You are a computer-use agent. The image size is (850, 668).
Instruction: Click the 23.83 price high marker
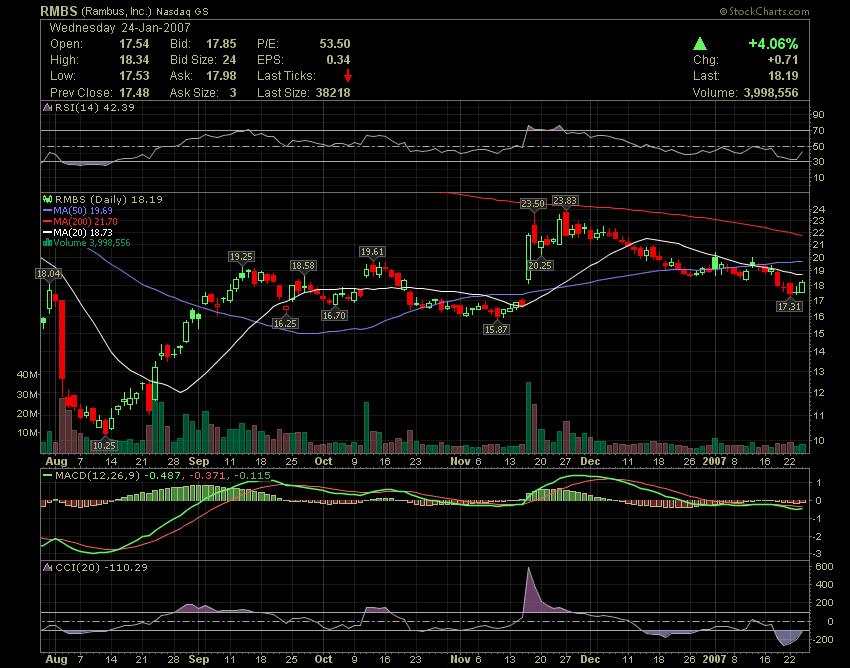pyautogui.click(x=565, y=201)
